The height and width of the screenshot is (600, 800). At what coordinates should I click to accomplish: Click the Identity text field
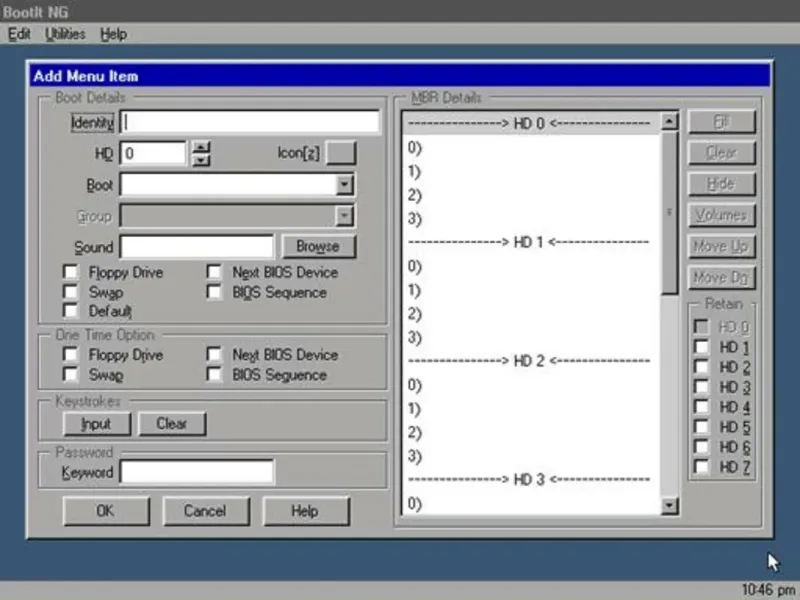(x=250, y=122)
